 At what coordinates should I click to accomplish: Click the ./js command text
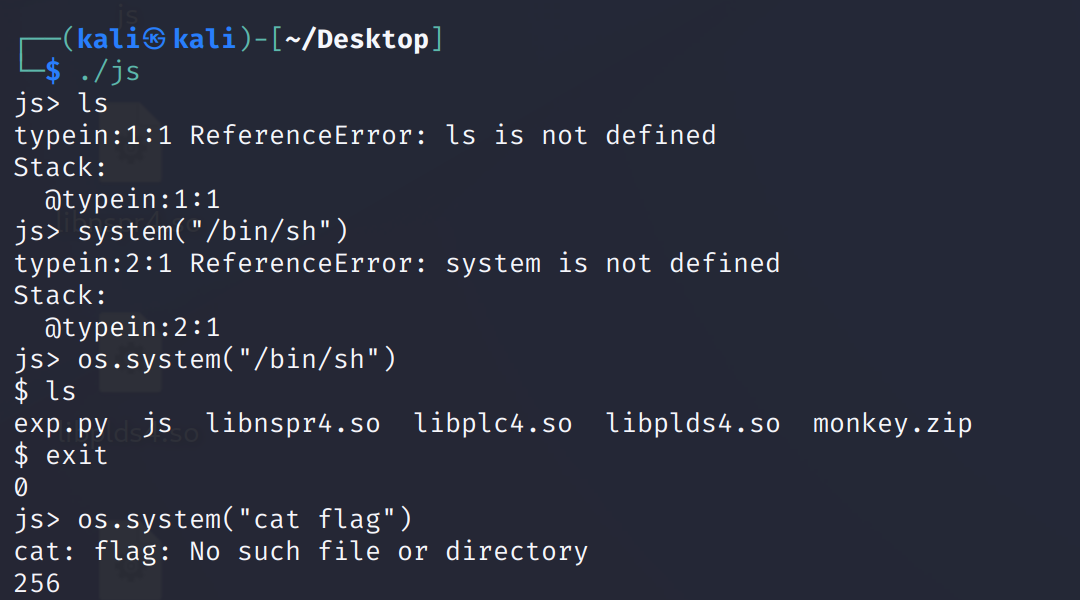click(109, 71)
